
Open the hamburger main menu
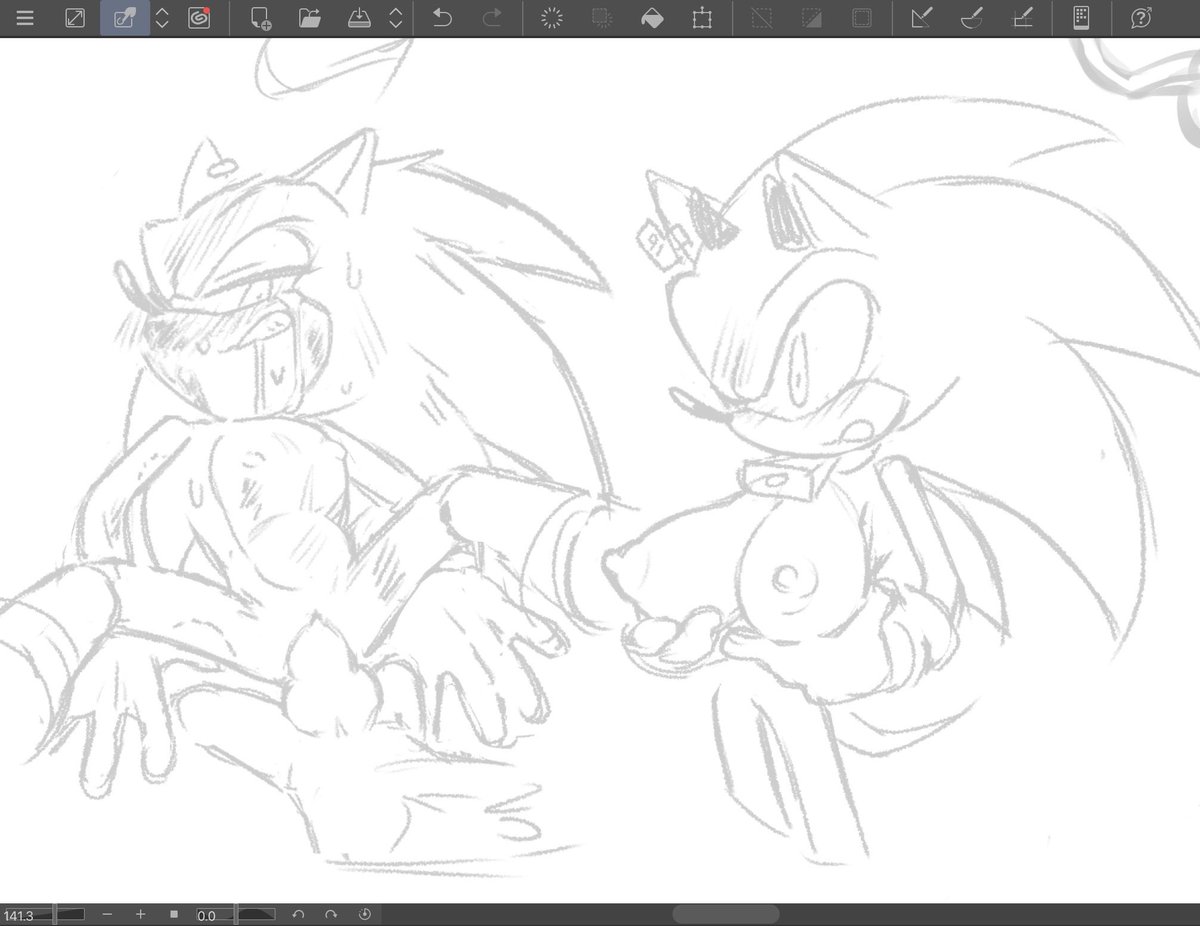pos(25,18)
